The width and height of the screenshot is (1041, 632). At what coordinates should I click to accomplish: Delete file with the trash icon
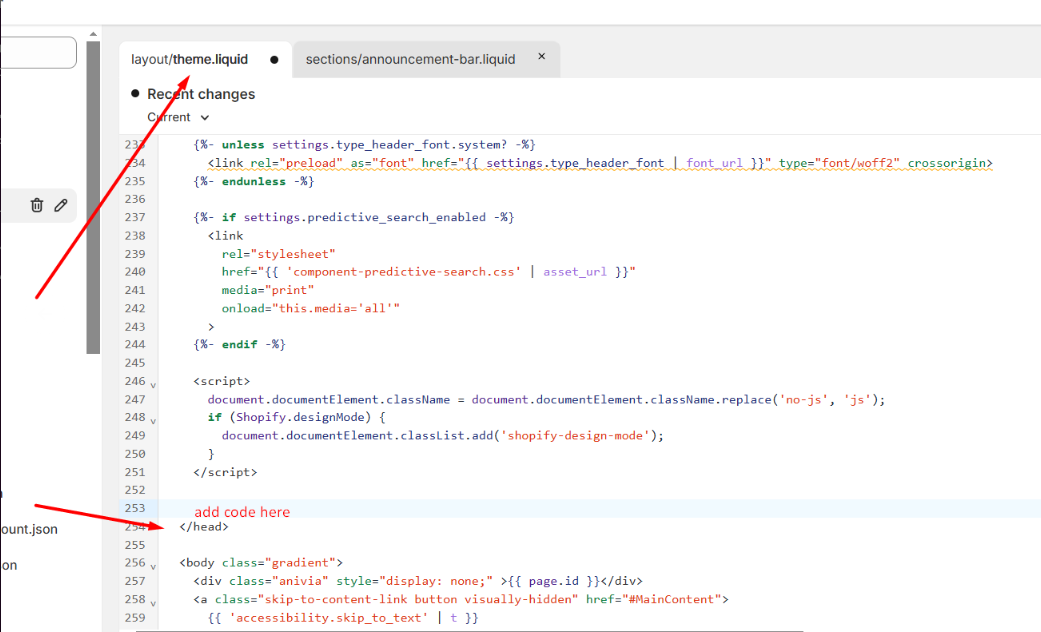(37, 205)
